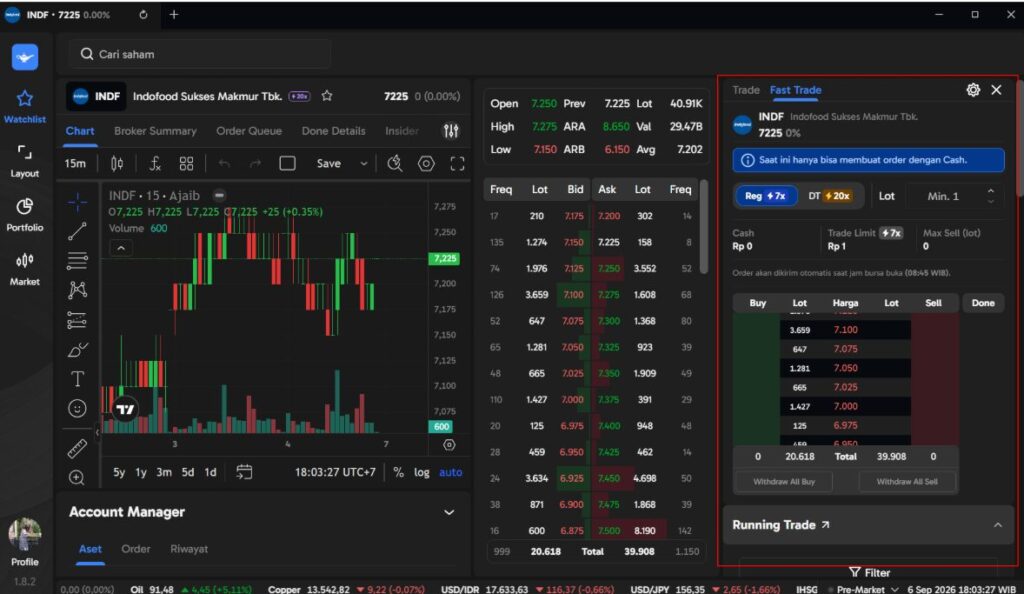Open the 15m interval selector
The image size is (1024, 594).
click(x=75, y=164)
